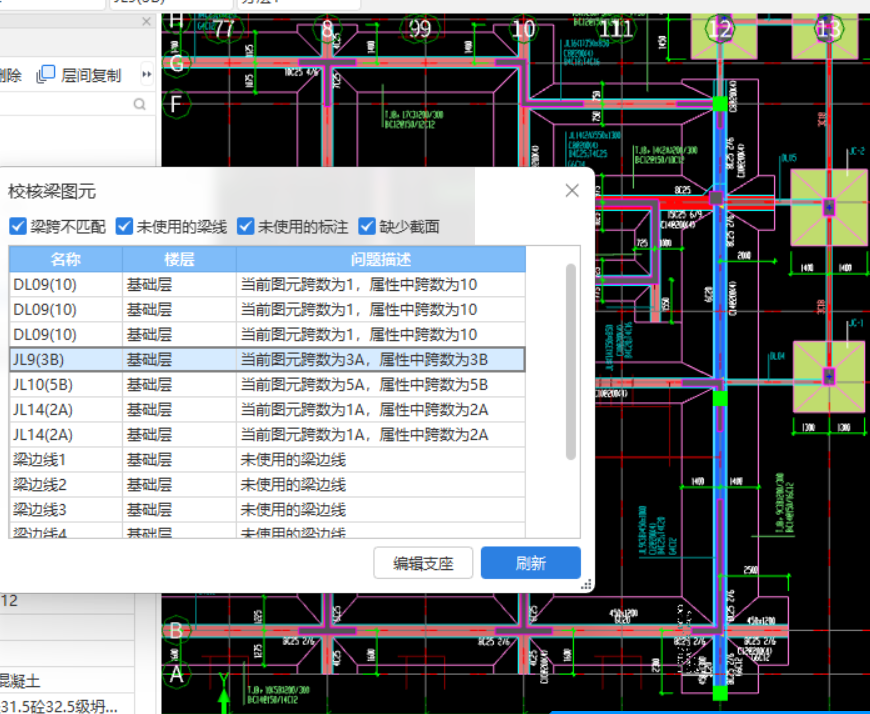Click the 层间复制 label
This screenshot has height=714, width=870.
(x=90, y=75)
